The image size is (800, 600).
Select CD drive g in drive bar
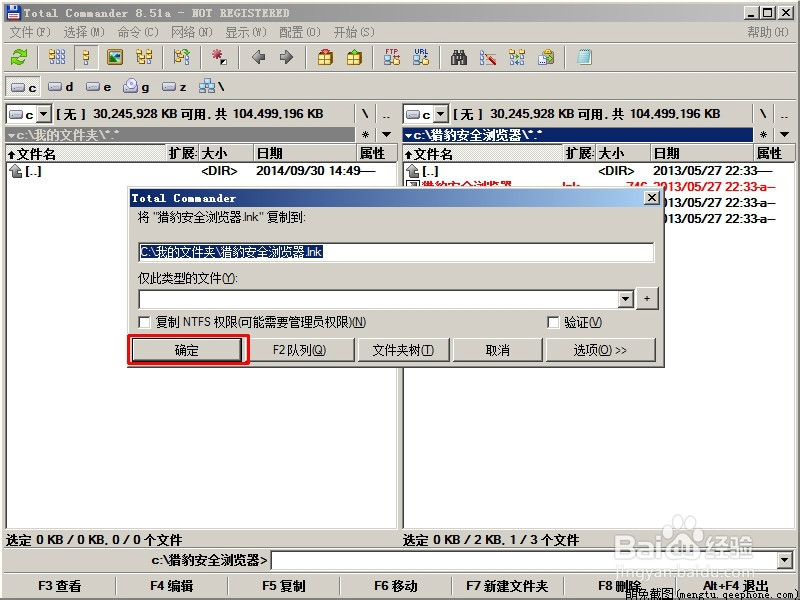(x=136, y=87)
